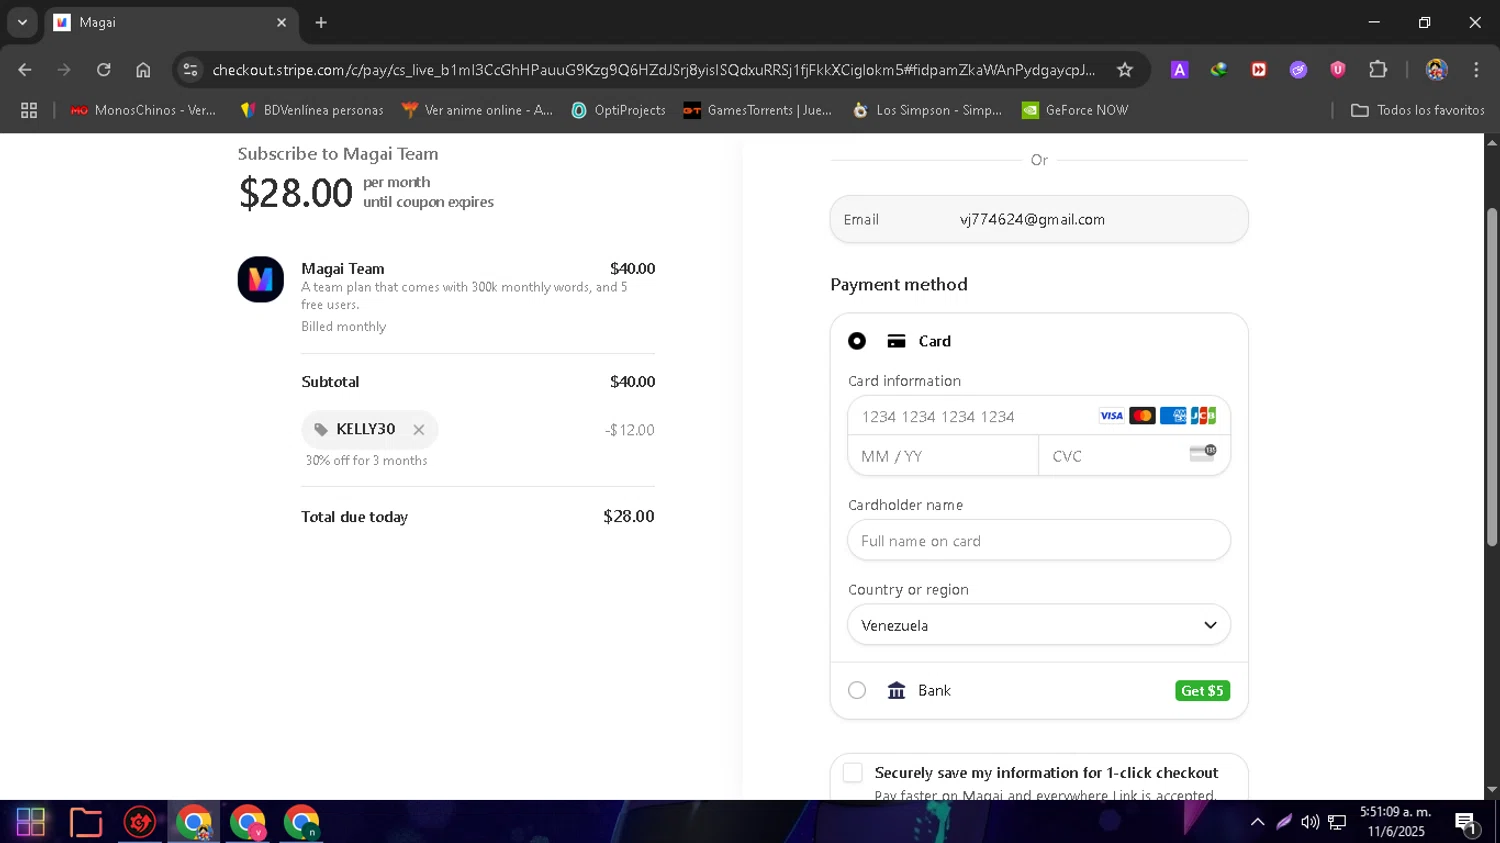Click the Cardholder name field

click(1039, 540)
